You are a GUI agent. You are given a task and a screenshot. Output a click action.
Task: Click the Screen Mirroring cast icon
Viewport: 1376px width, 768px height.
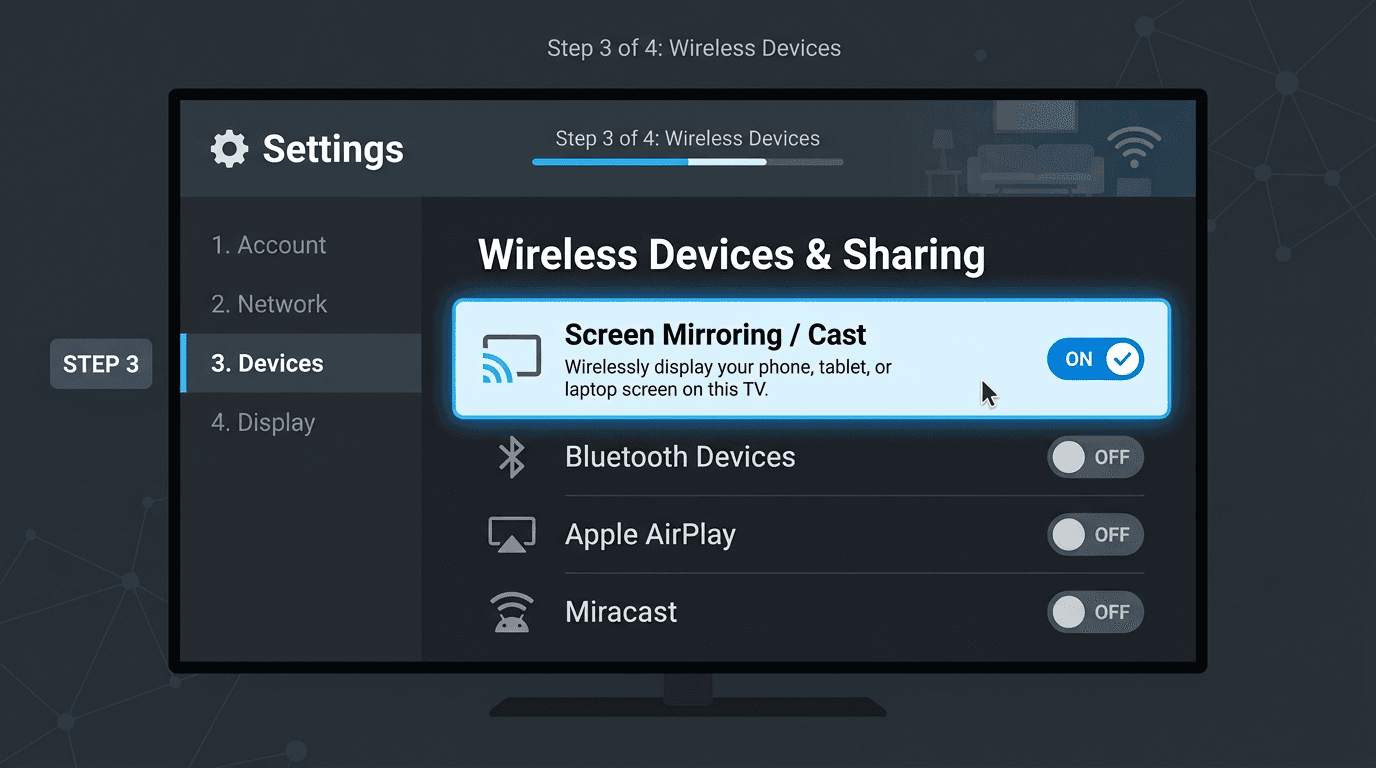[512, 358]
